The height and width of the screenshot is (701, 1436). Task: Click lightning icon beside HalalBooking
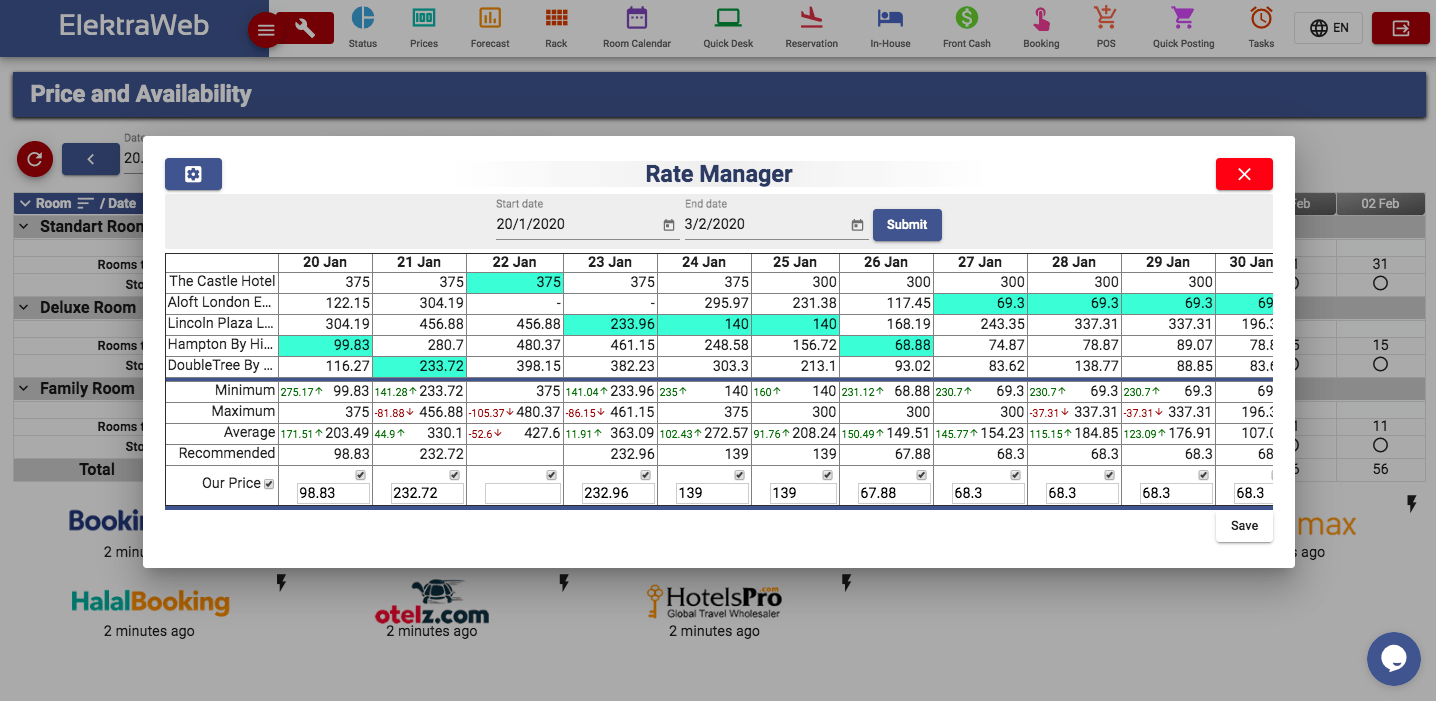[281, 582]
